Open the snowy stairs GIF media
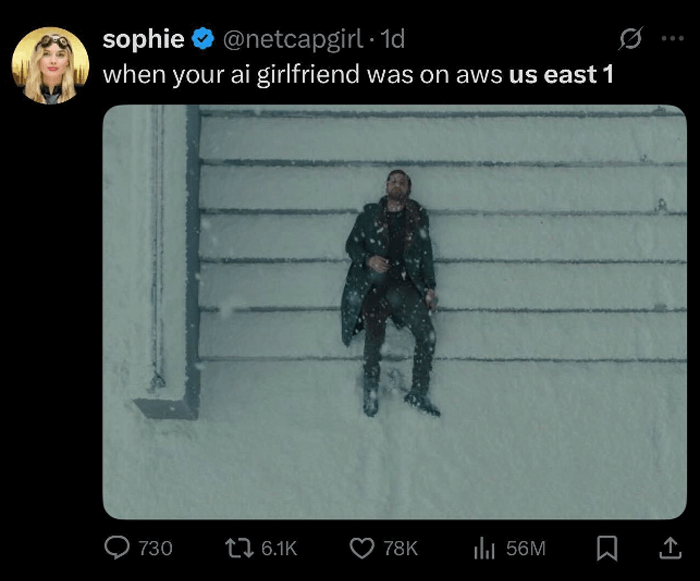Image resolution: width=700 pixels, height=581 pixels. [x=395, y=312]
